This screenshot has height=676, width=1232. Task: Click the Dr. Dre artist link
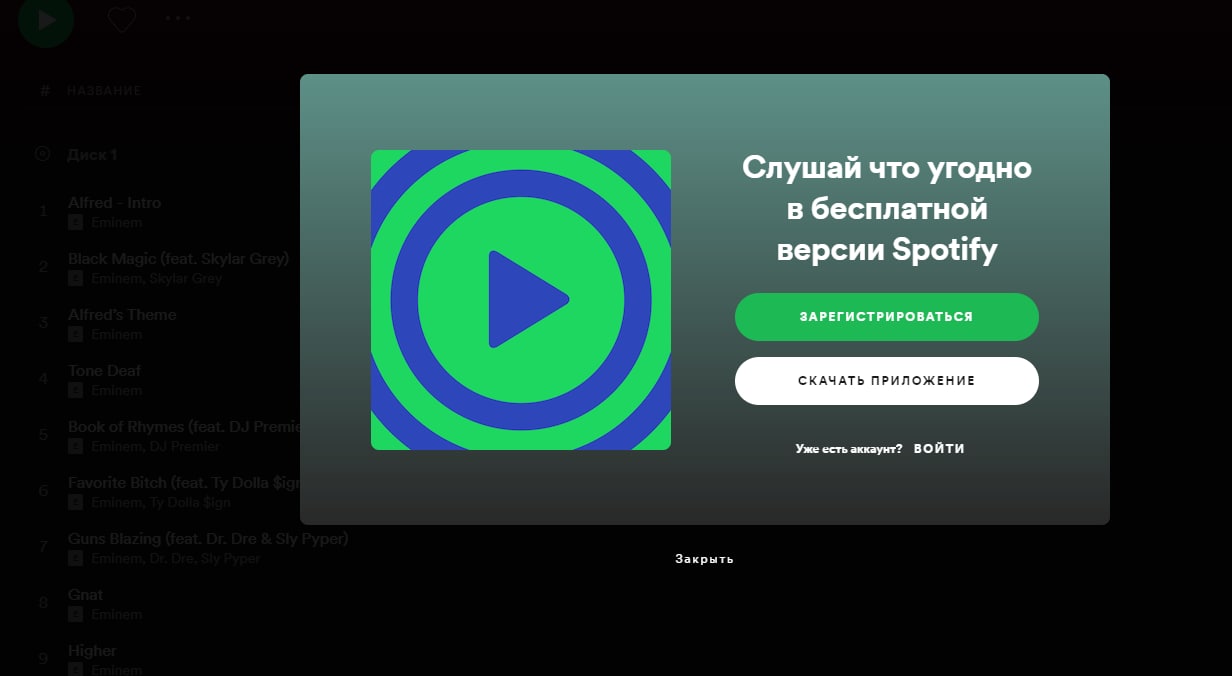point(172,558)
